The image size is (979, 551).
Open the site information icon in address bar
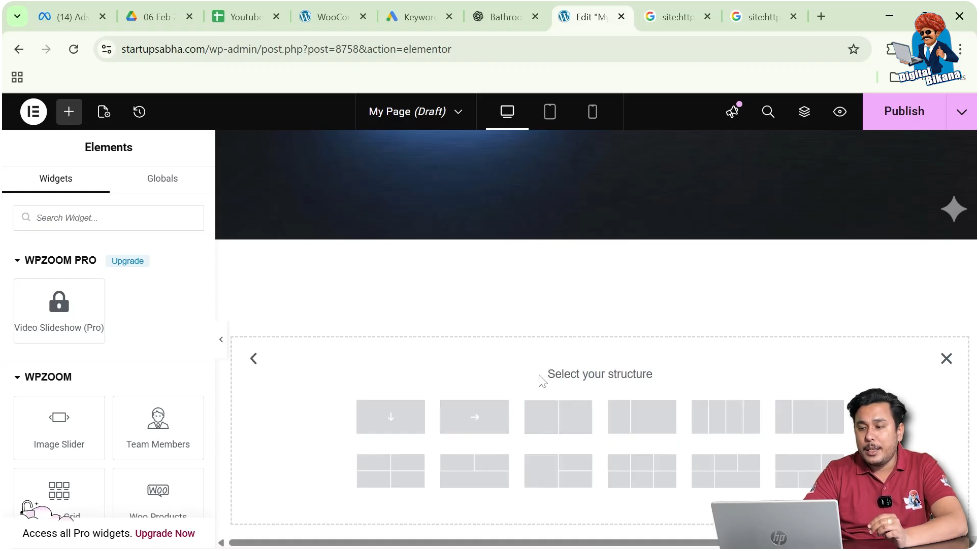(107, 49)
